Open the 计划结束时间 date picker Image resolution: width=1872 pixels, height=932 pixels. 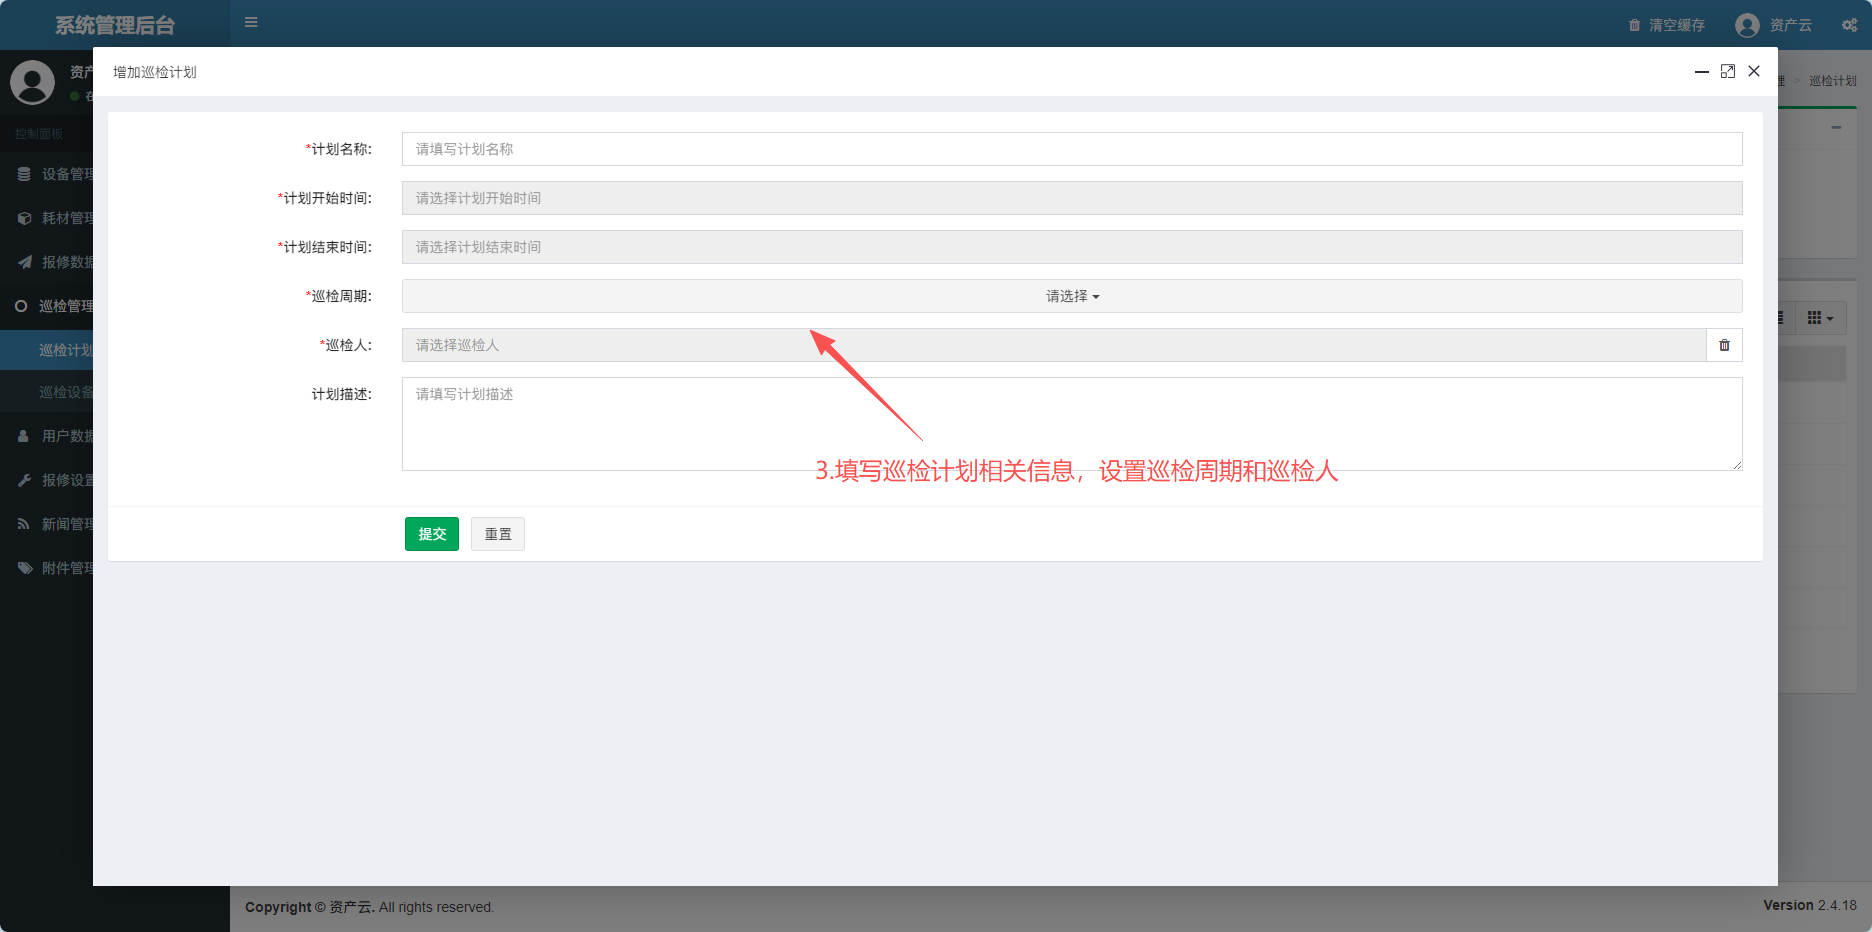tap(1072, 247)
